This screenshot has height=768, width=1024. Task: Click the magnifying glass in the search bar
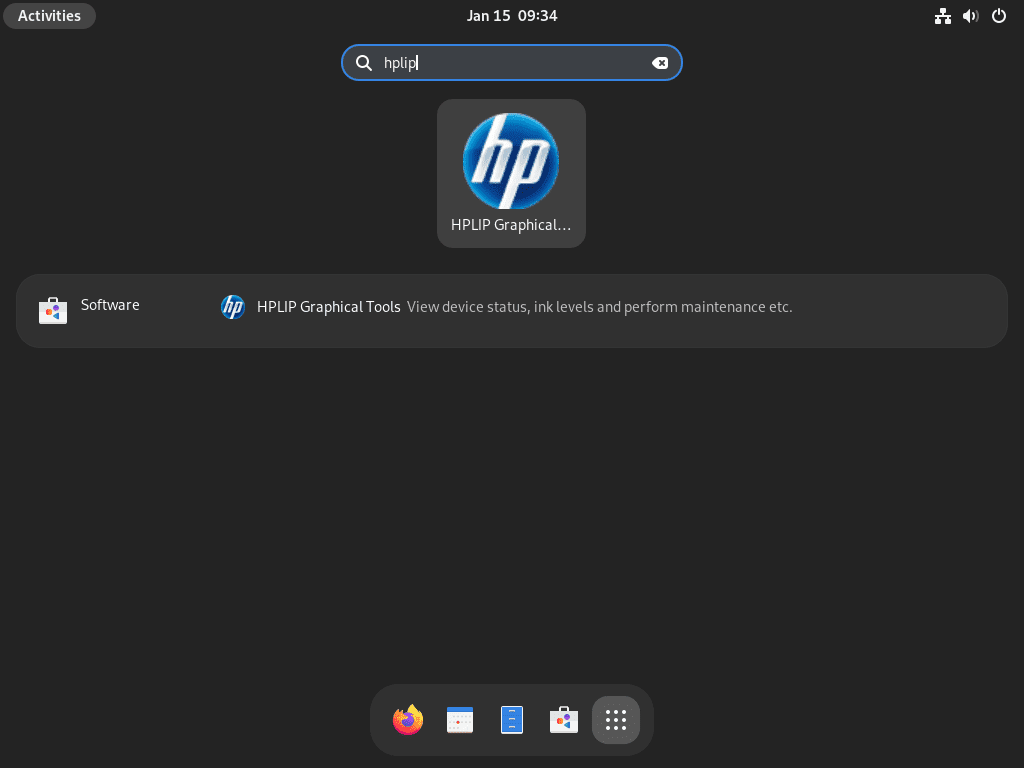click(x=363, y=62)
